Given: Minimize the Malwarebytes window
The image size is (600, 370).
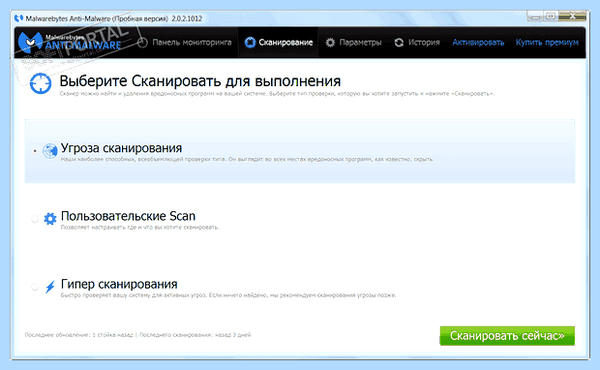Looking at the screenshot, I should 535,16.
